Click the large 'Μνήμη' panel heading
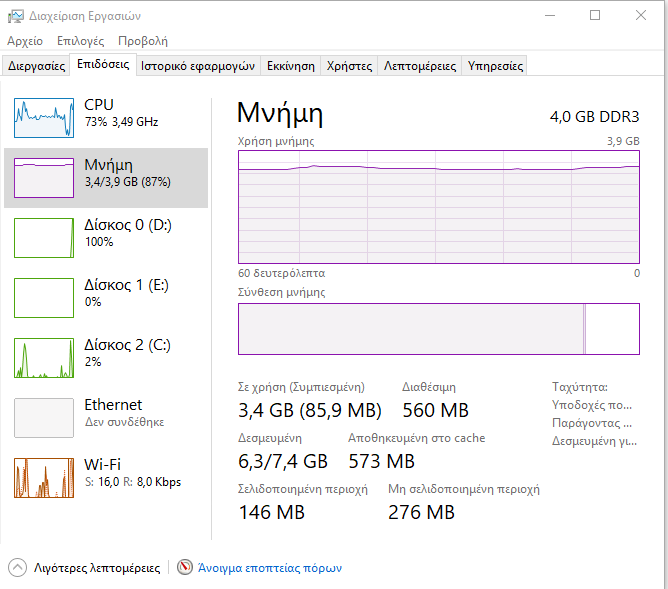The height and width of the screenshot is (589, 668). point(280,114)
